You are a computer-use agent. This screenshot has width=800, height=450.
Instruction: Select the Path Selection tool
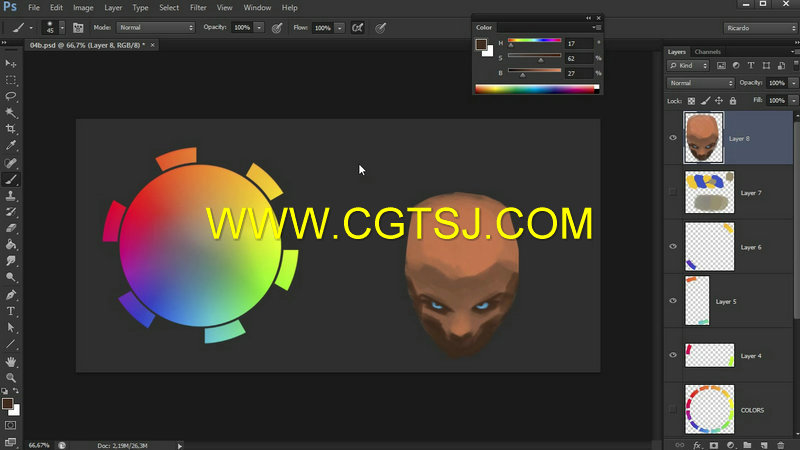pos(11,328)
